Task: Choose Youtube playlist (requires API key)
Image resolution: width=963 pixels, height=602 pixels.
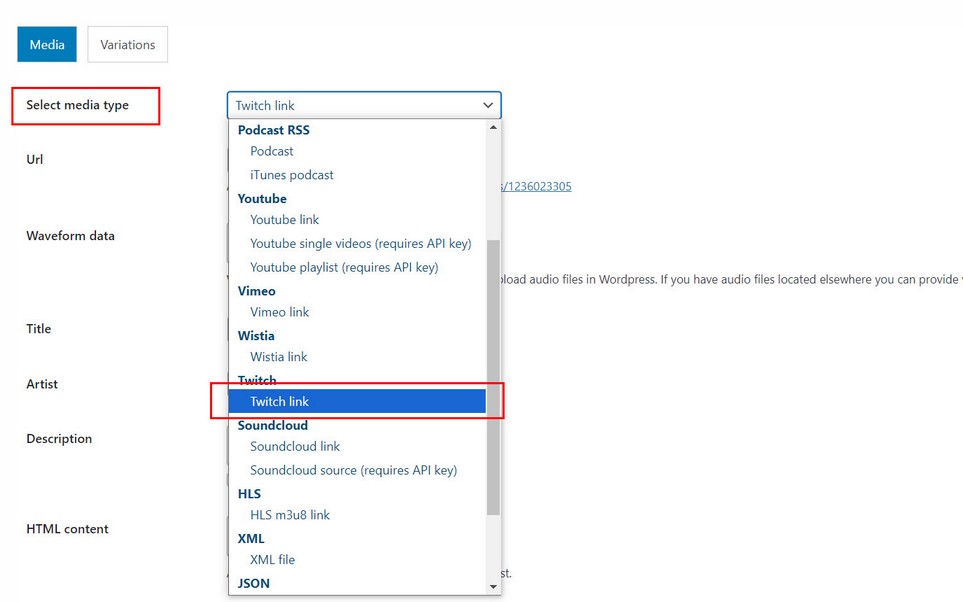Action: point(357,268)
